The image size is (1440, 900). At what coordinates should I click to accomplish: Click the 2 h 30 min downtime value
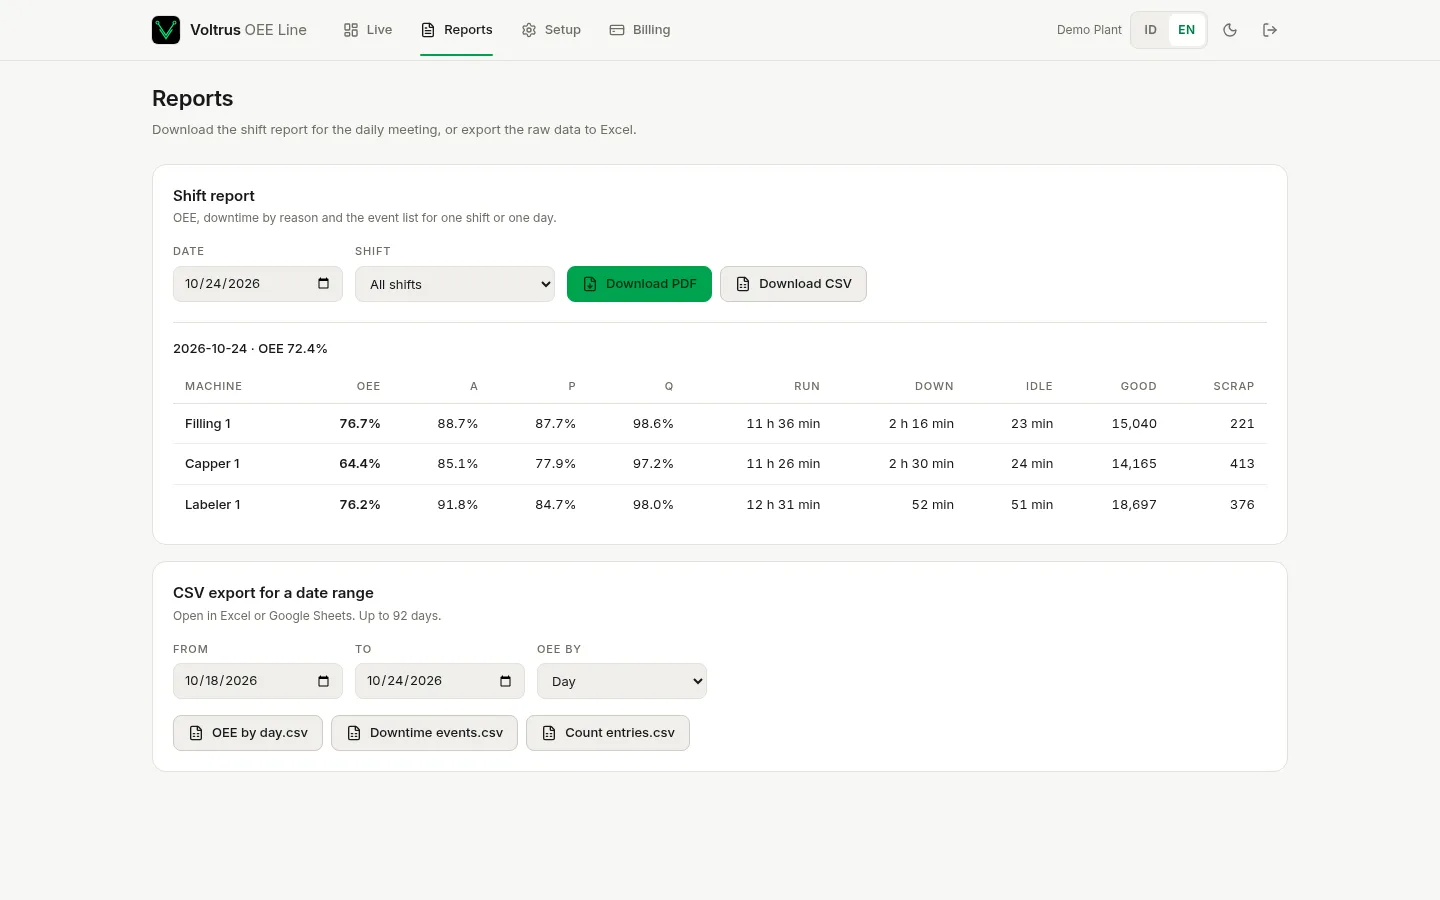pos(921,464)
